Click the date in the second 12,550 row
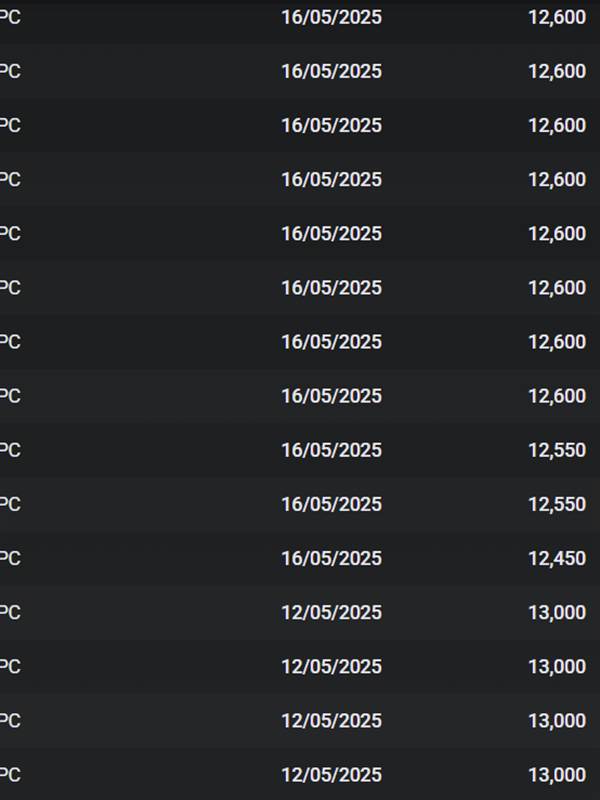The height and width of the screenshot is (800, 600). pos(332,504)
